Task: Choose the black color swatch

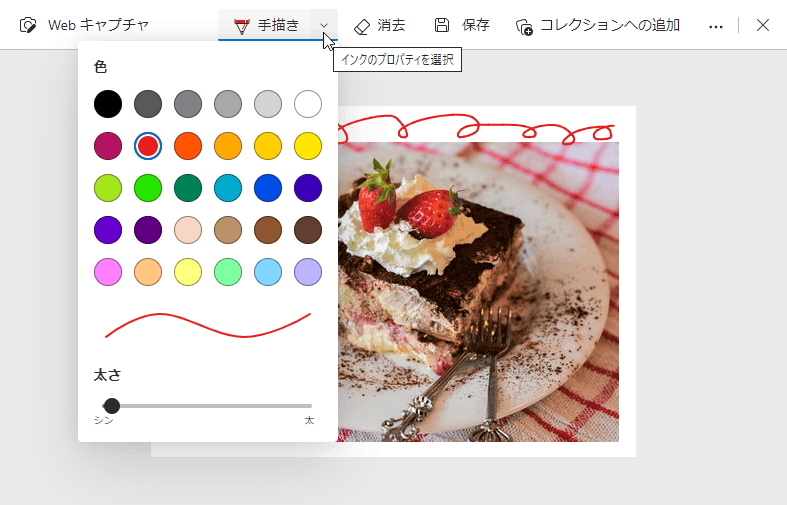Action: pos(108,104)
